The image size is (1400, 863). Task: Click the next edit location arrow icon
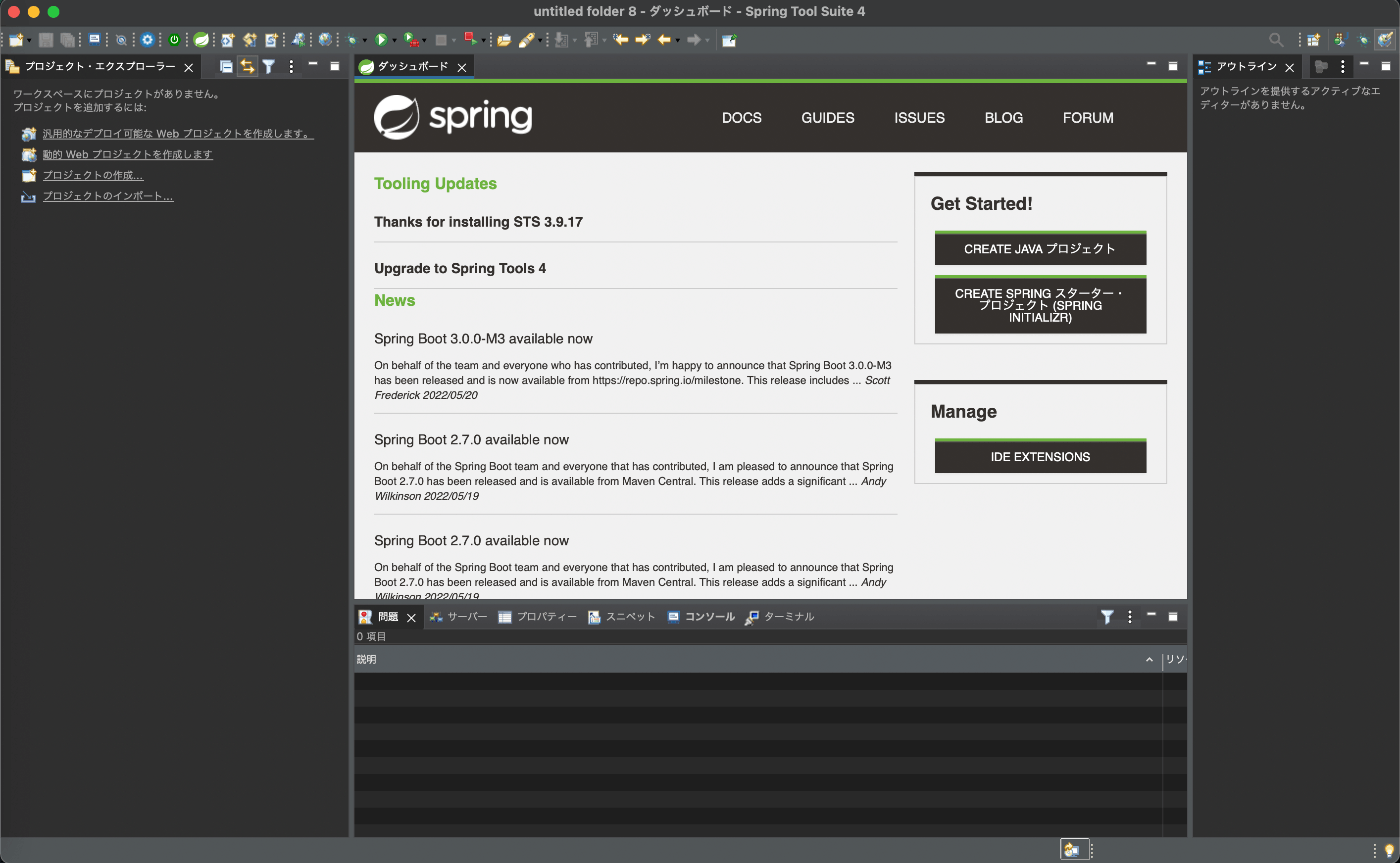[x=642, y=40]
